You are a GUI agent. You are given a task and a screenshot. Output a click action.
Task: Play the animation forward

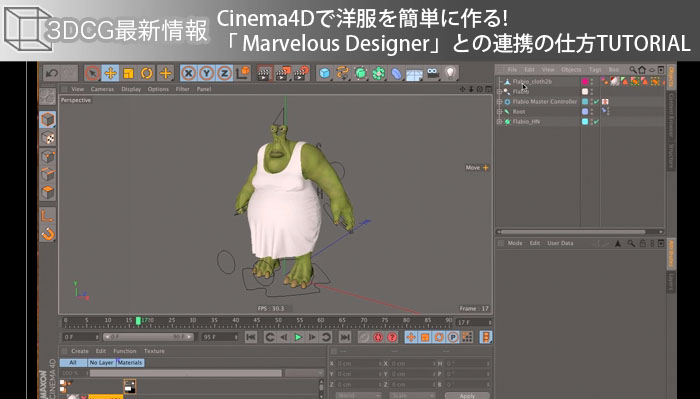tap(298, 337)
